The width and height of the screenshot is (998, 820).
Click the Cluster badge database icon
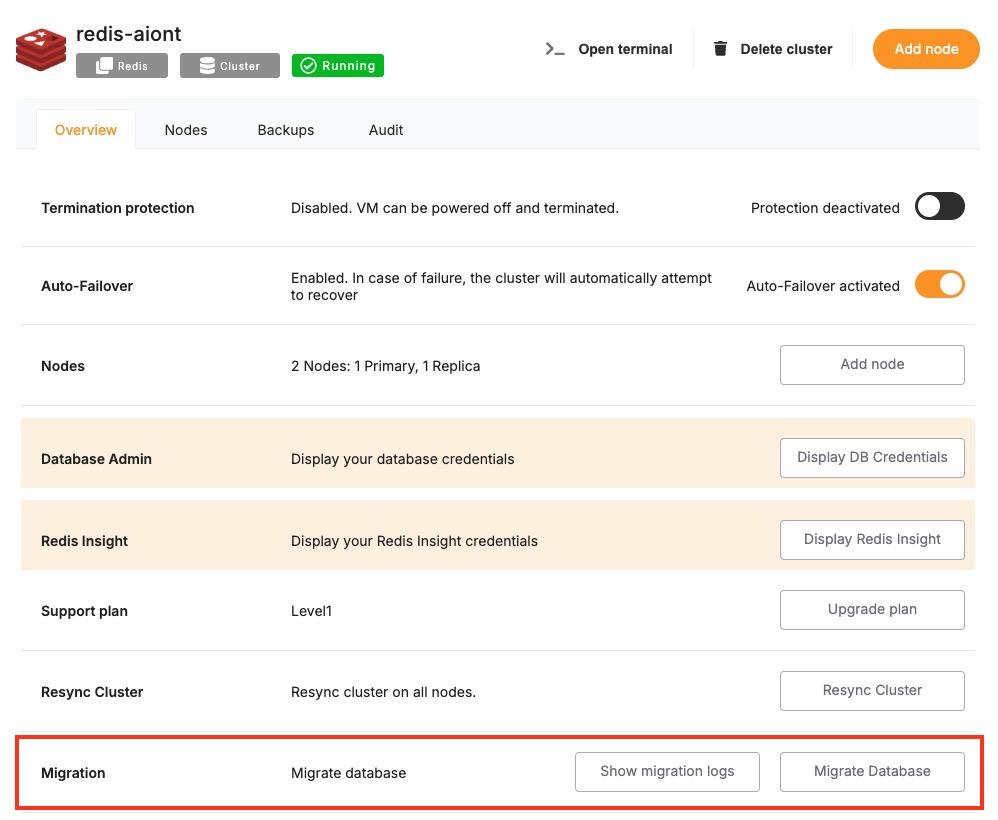207,66
